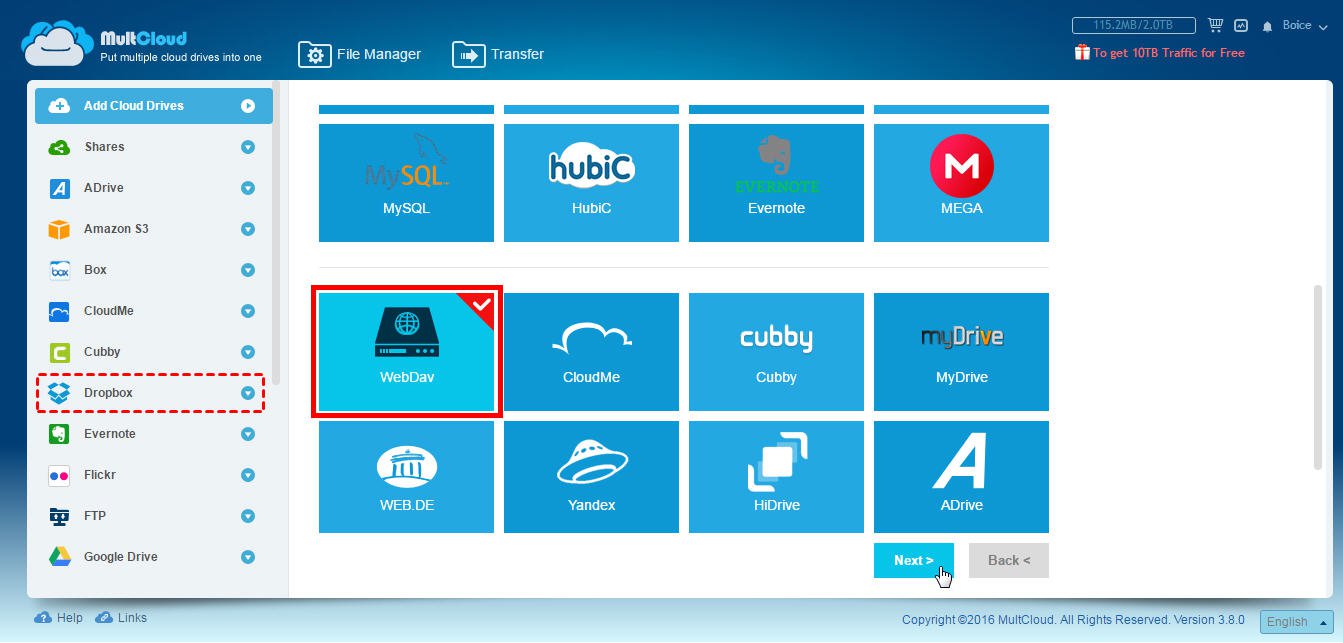Open Cubby entry in sidebar
This screenshot has width=1343, height=643.
click(154, 352)
